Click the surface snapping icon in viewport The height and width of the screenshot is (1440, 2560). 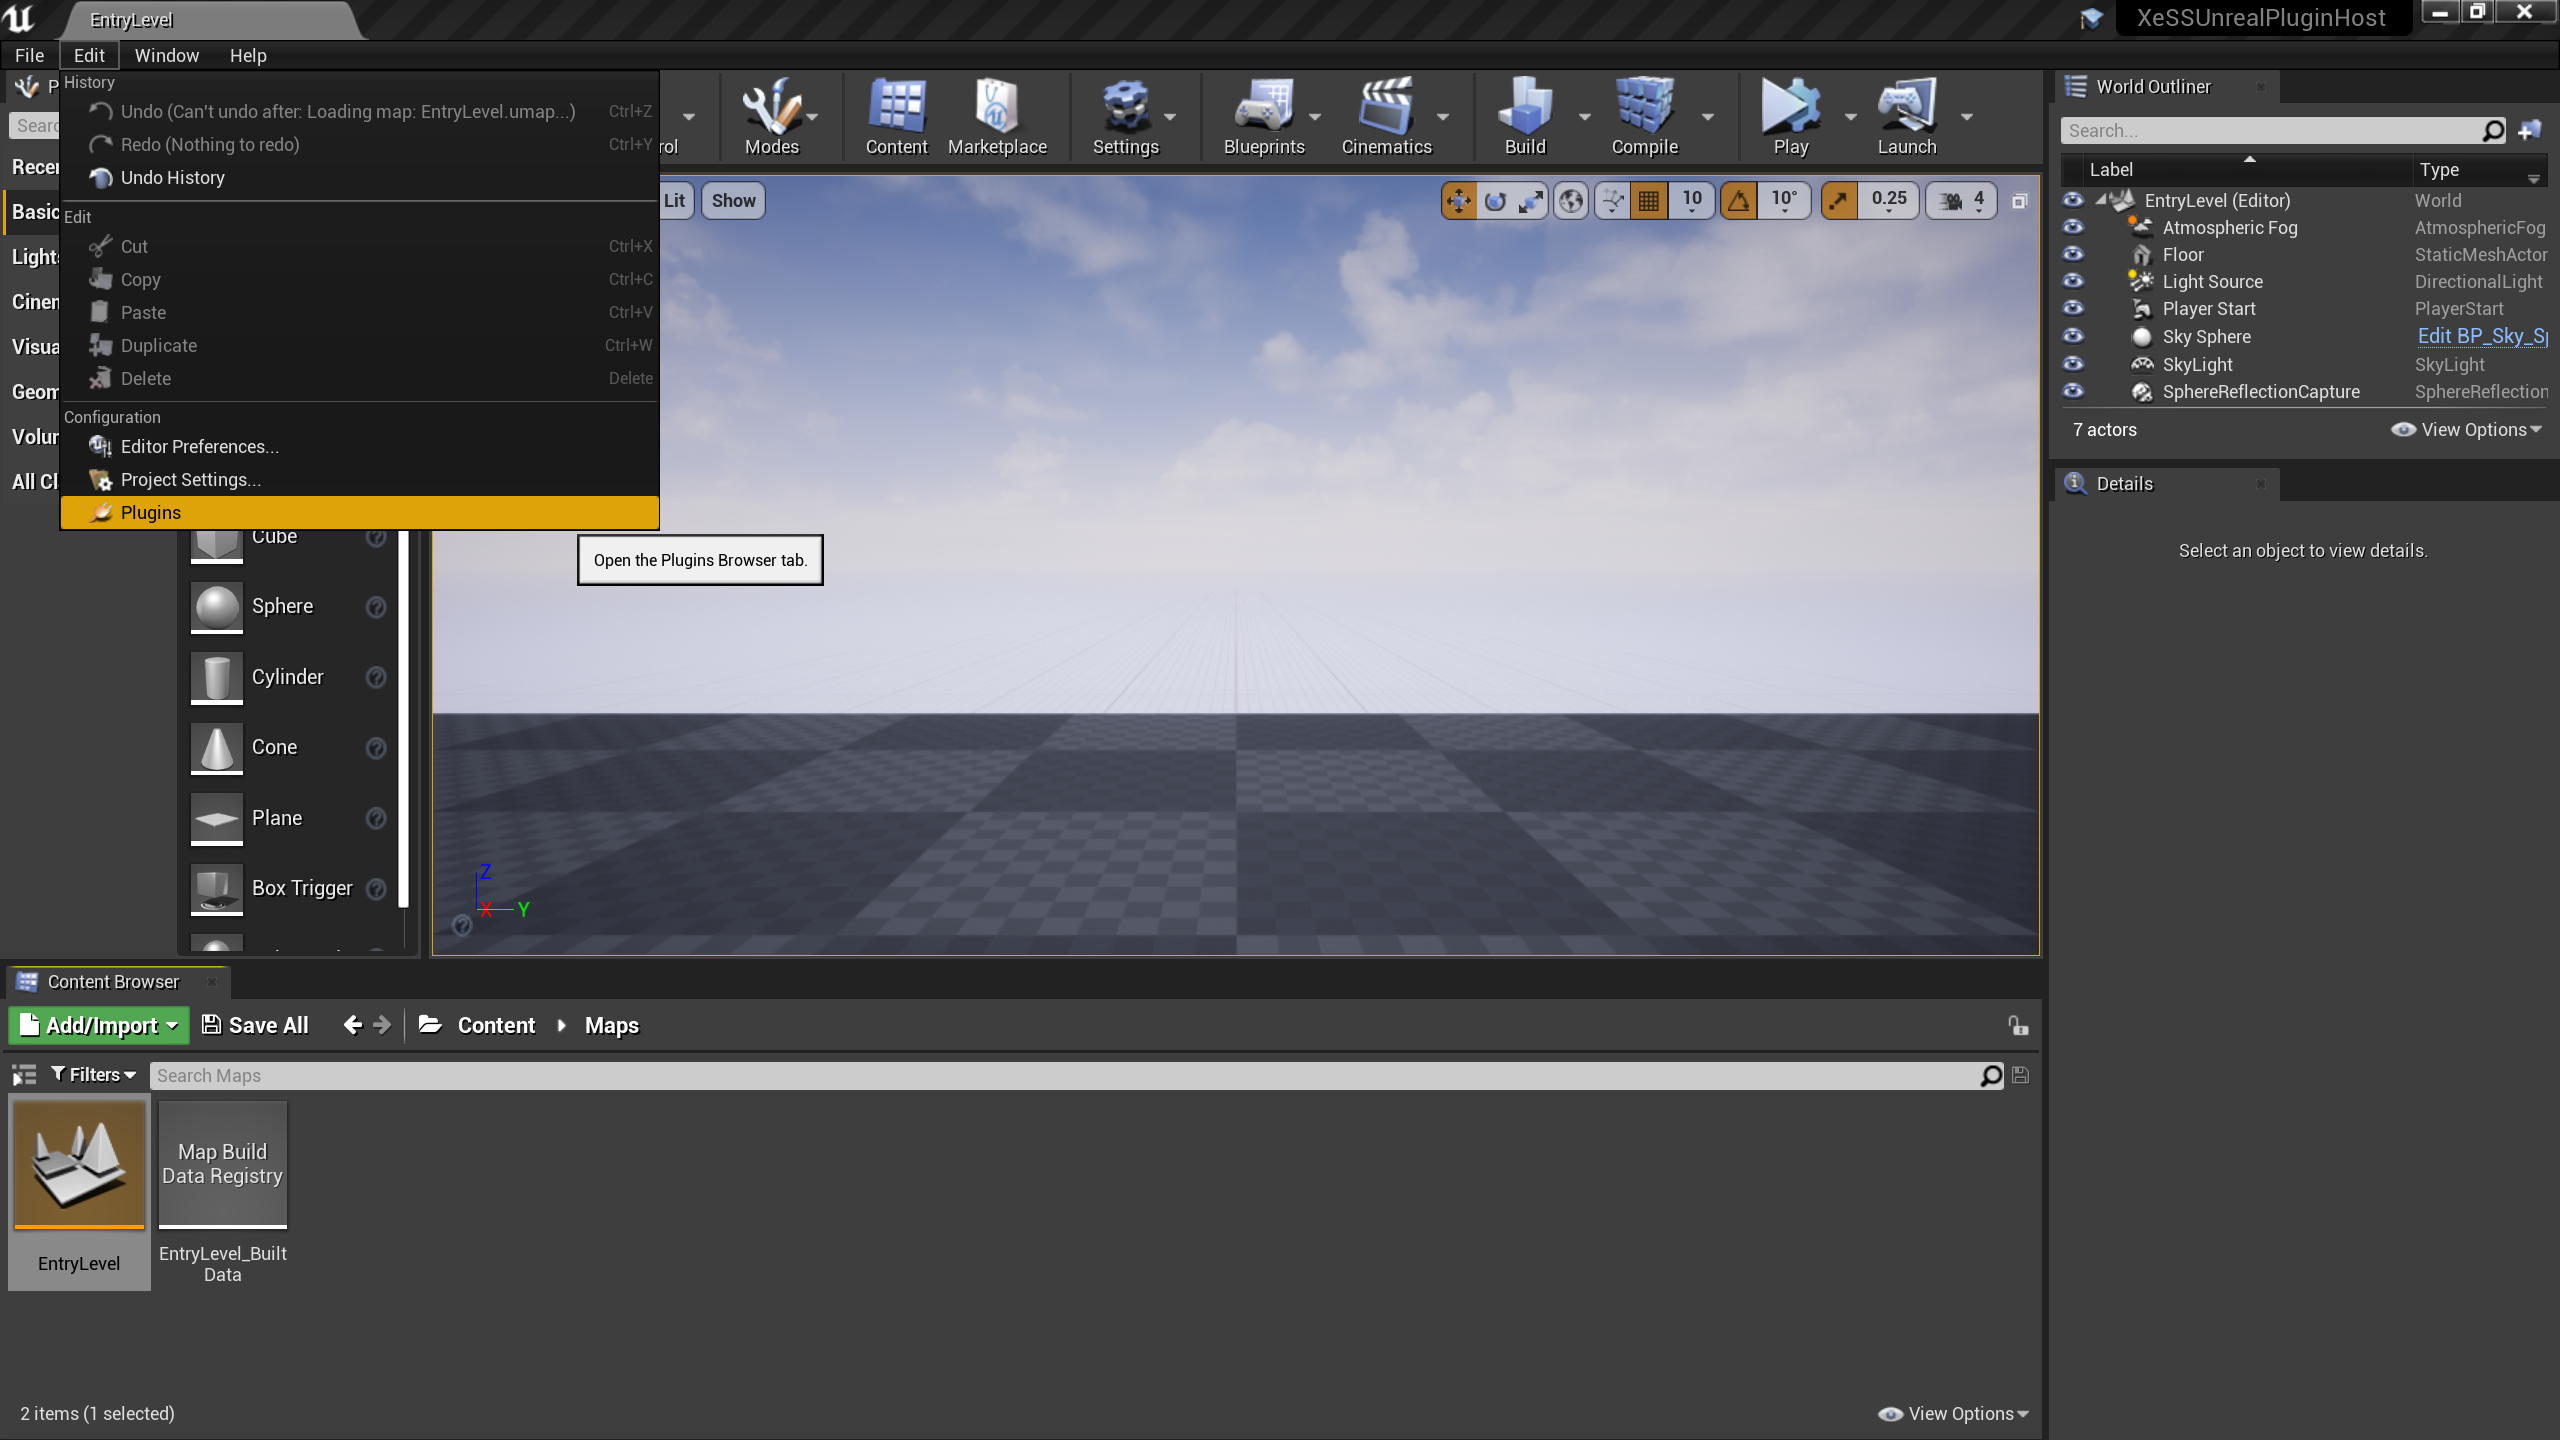1612,201
